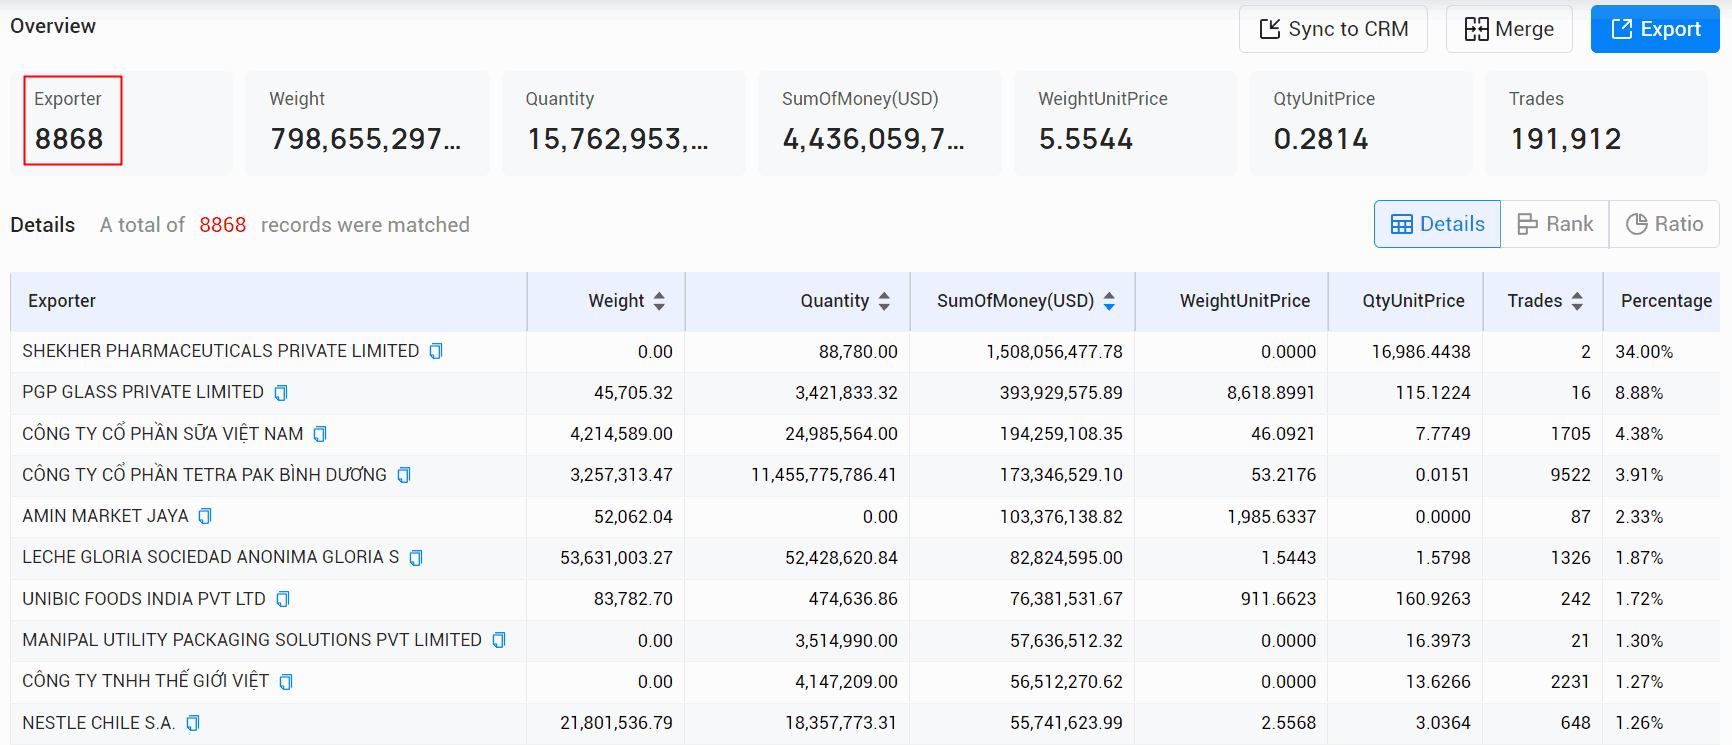Copy NESTLE CHILE S.A. name icon
Image resolution: width=1732 pixels, height=745 pixels.
(x=193, y=723)
